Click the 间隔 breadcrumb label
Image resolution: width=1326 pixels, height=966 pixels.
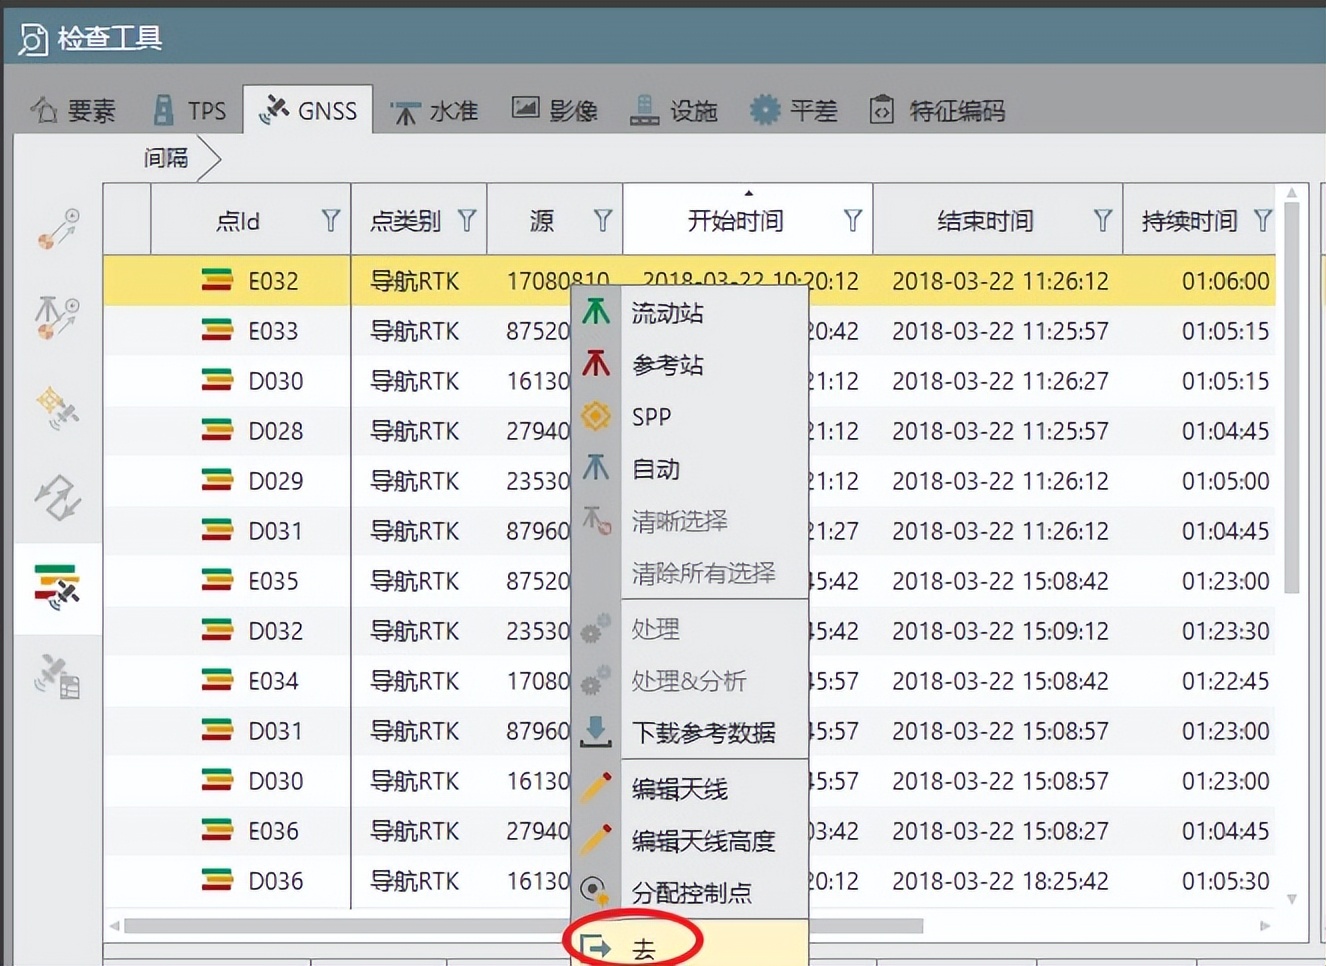(x=166, y=158)
